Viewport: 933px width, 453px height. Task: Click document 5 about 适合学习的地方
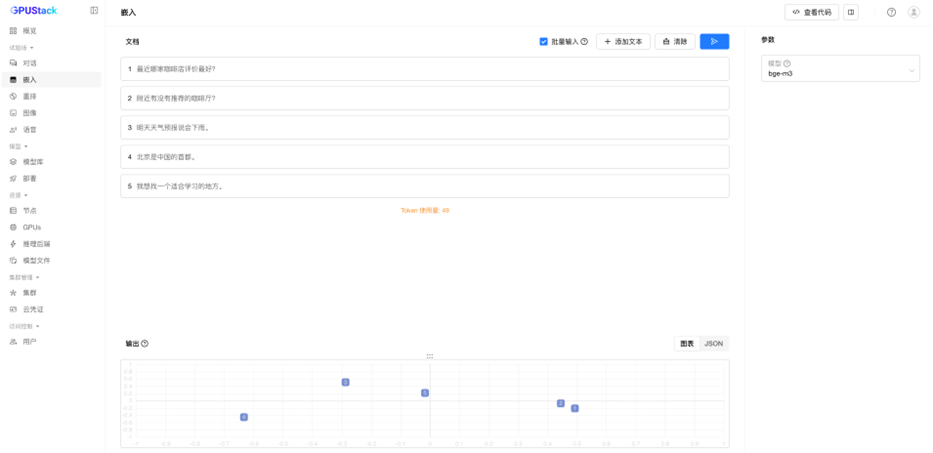pyautogui.click(x=425, y=186)
